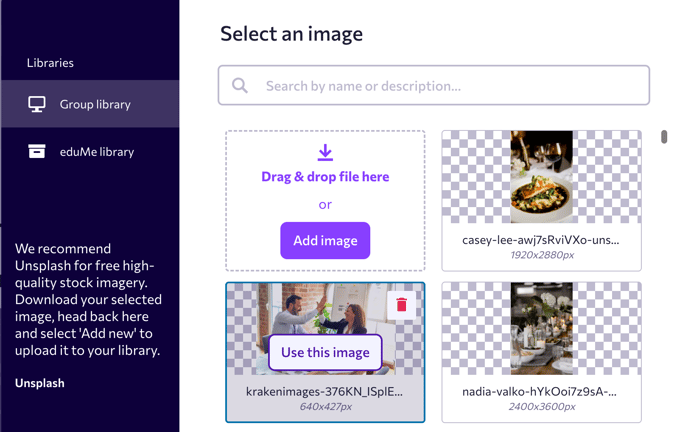Click the image list scrollbar handle
The width and height of the screenshot is (688, 432).
pos(664,137)
